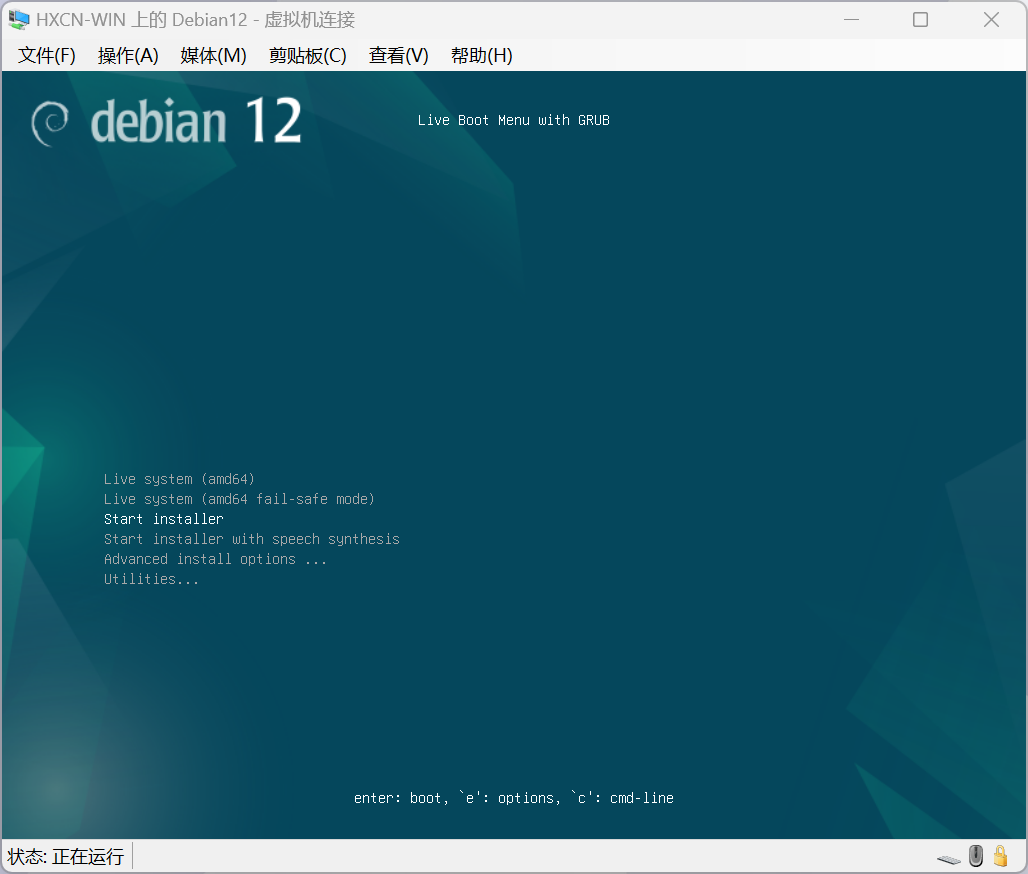The width and height of the screenshot is (1028, 874).
Task: Open Utilities... submenu entry
Action: pos(151,580)
